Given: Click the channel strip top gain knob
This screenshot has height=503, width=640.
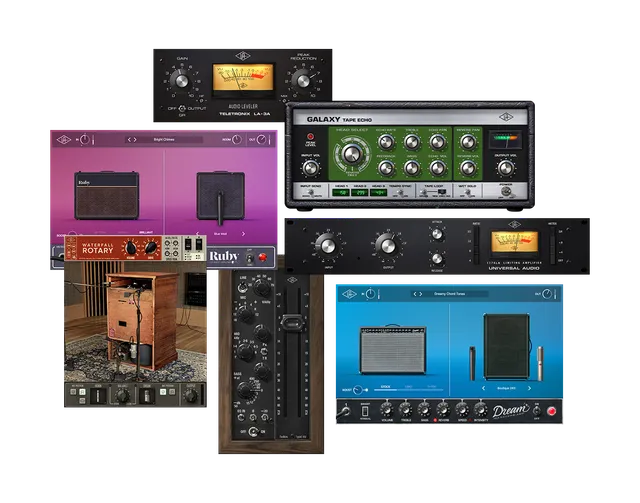Looking at the screenshot, I should click(262, 289).
